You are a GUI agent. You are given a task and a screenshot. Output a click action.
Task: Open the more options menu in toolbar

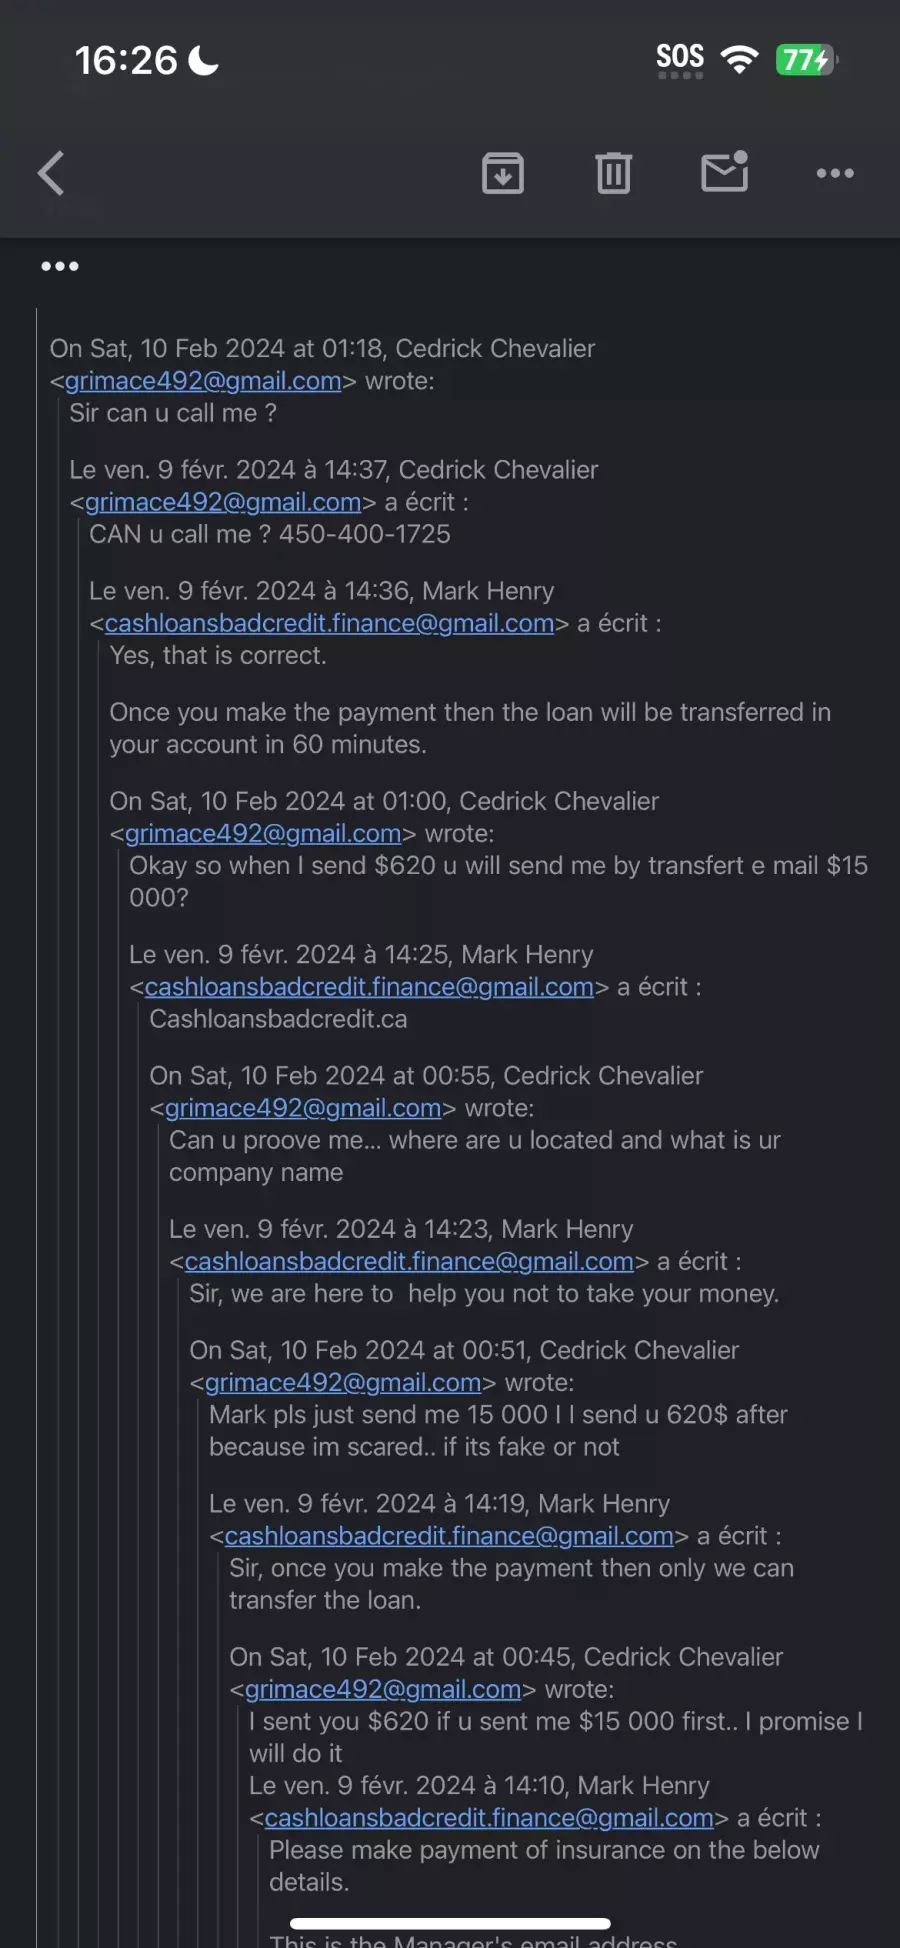click(x=835, y=173)
